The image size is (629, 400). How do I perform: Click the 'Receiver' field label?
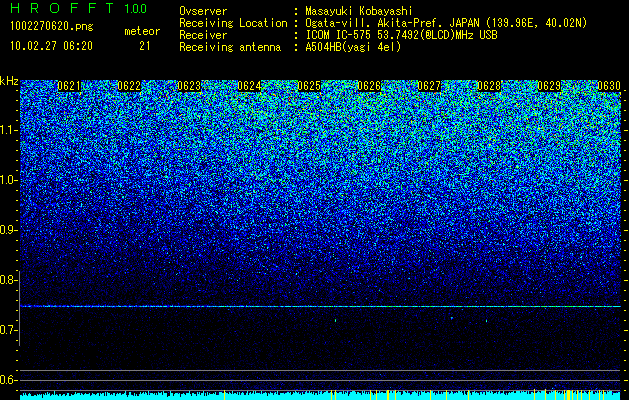(x=203, y=35)
